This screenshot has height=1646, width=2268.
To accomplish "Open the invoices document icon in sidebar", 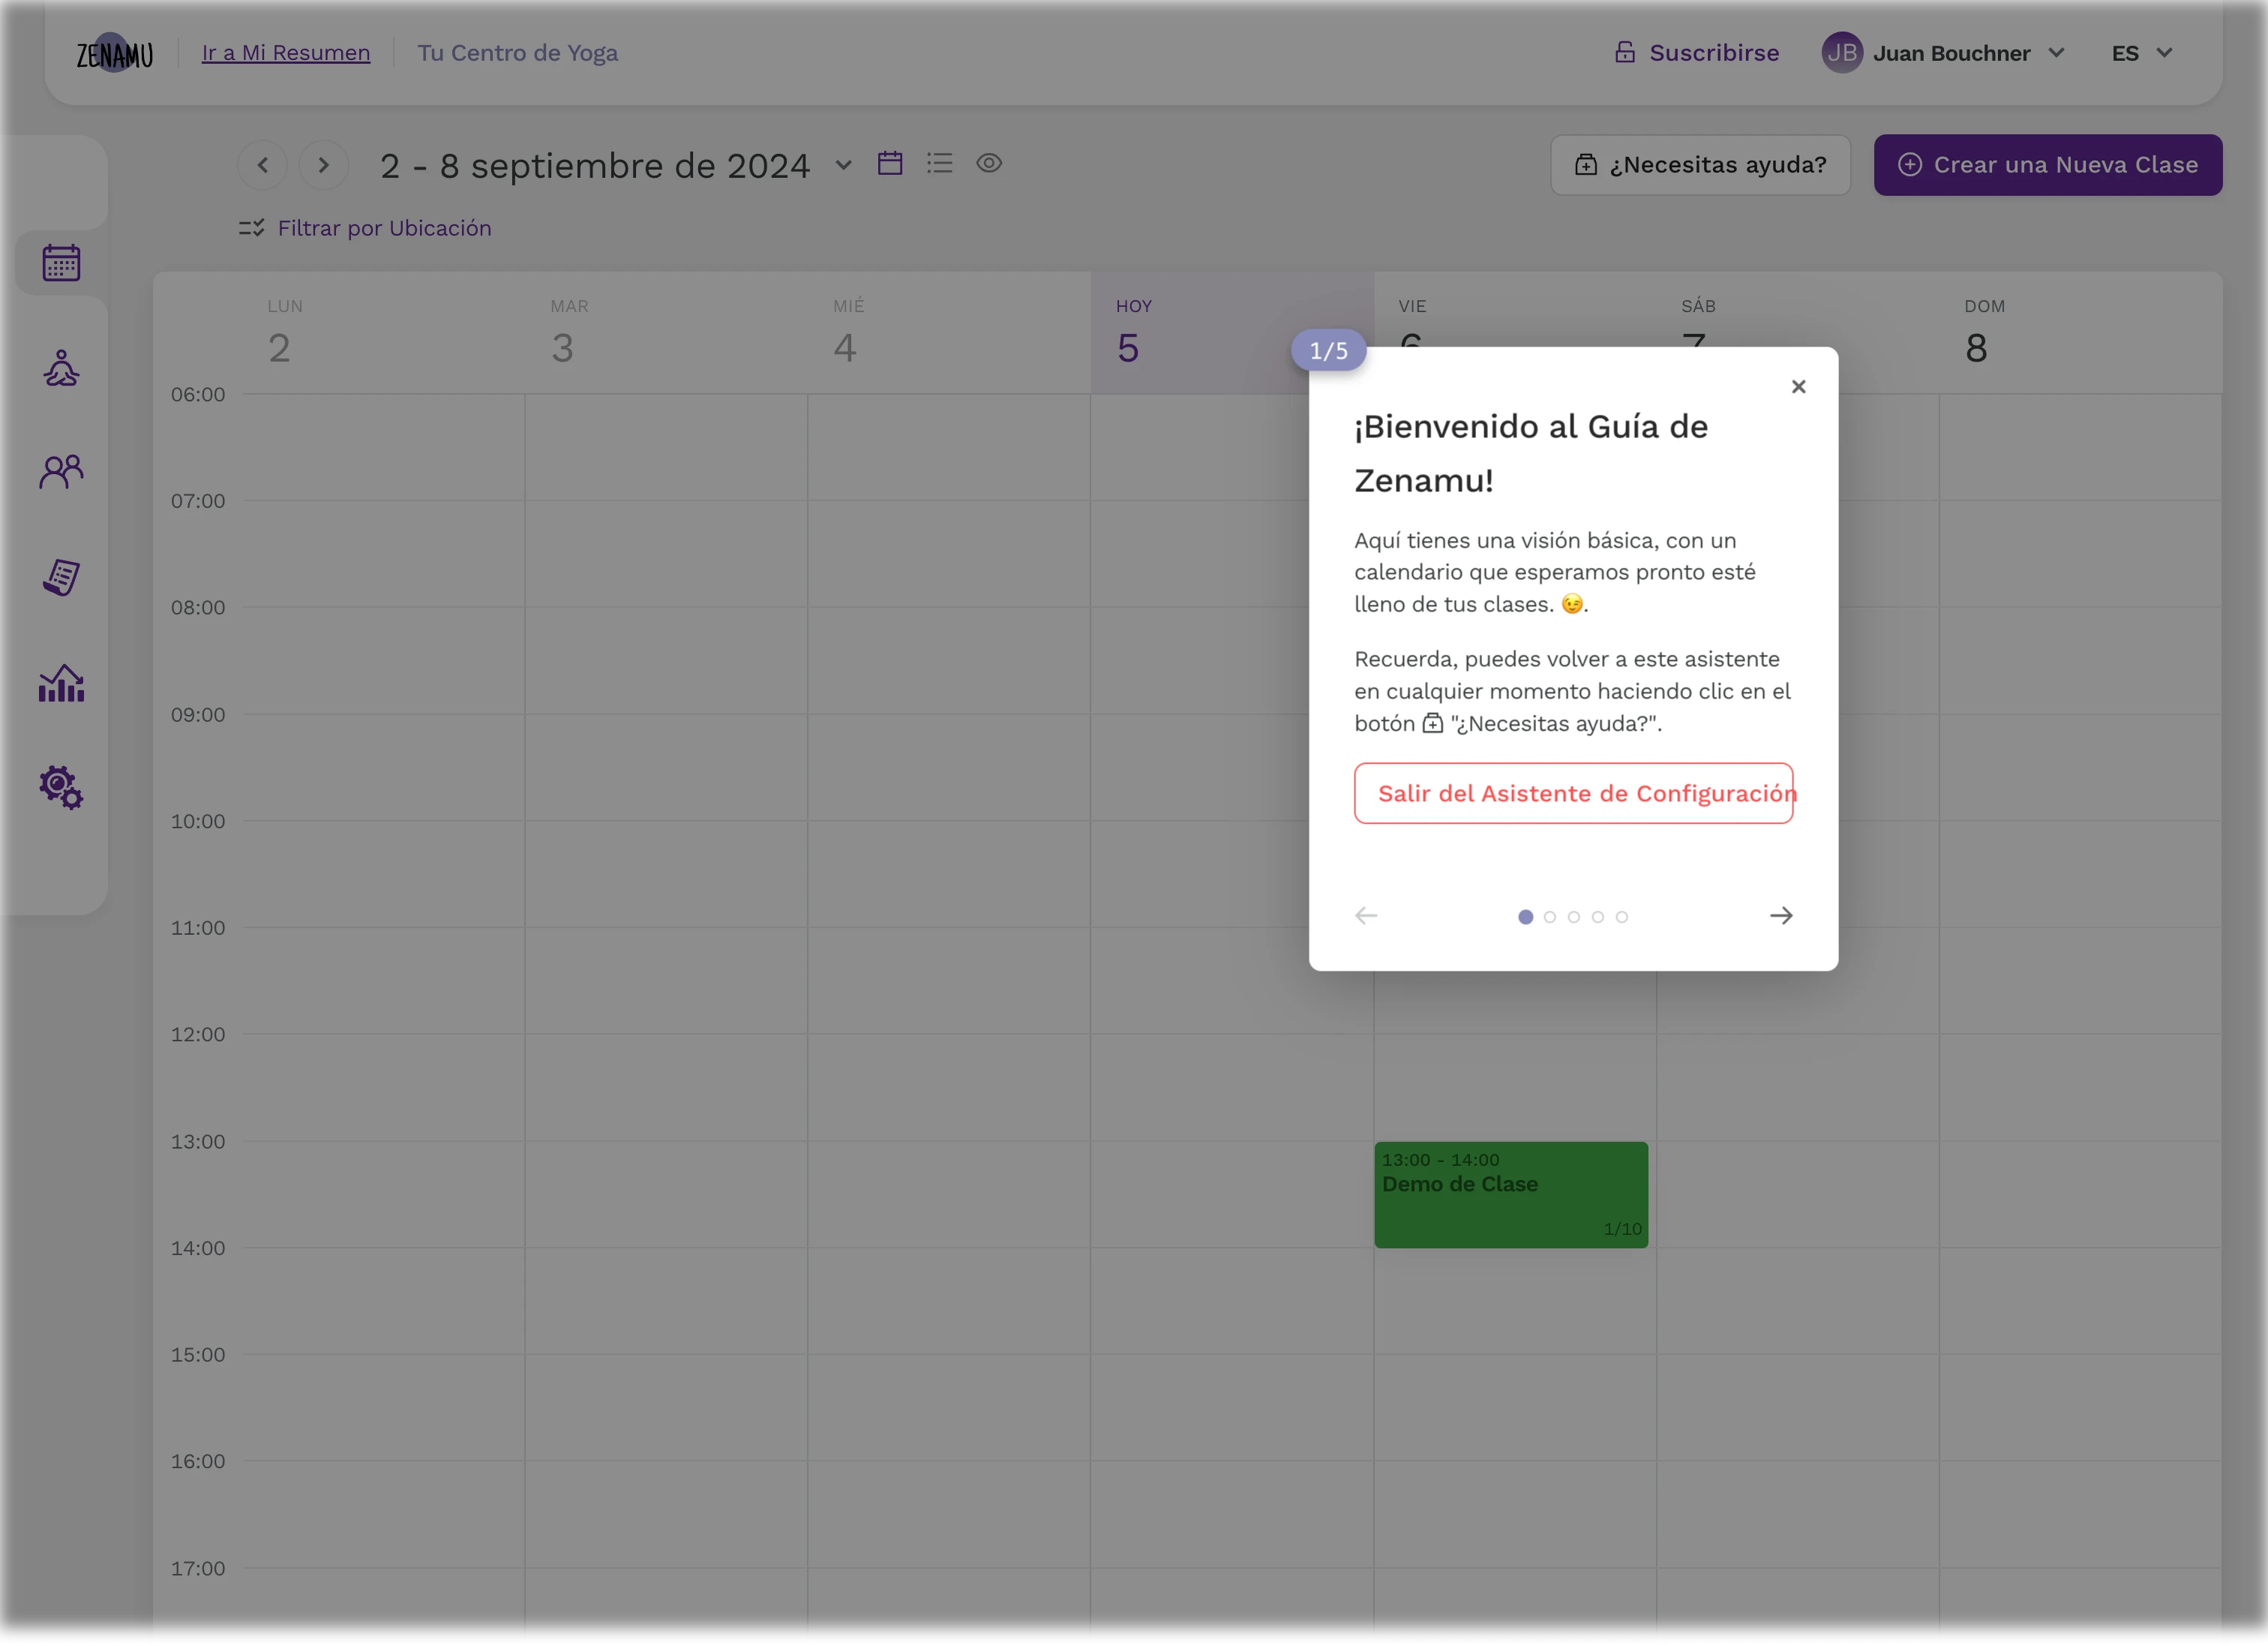I will point(61,577).
